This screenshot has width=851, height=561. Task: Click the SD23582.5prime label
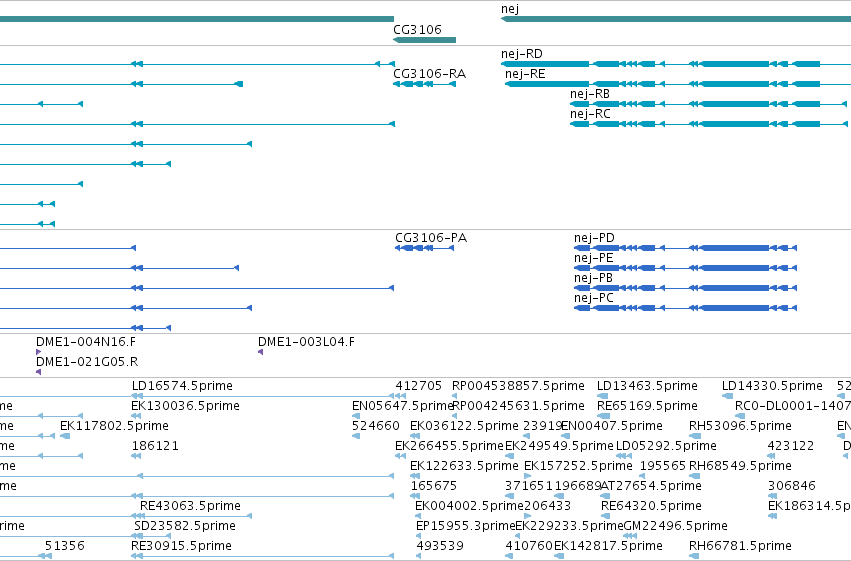tap(185, 526)
